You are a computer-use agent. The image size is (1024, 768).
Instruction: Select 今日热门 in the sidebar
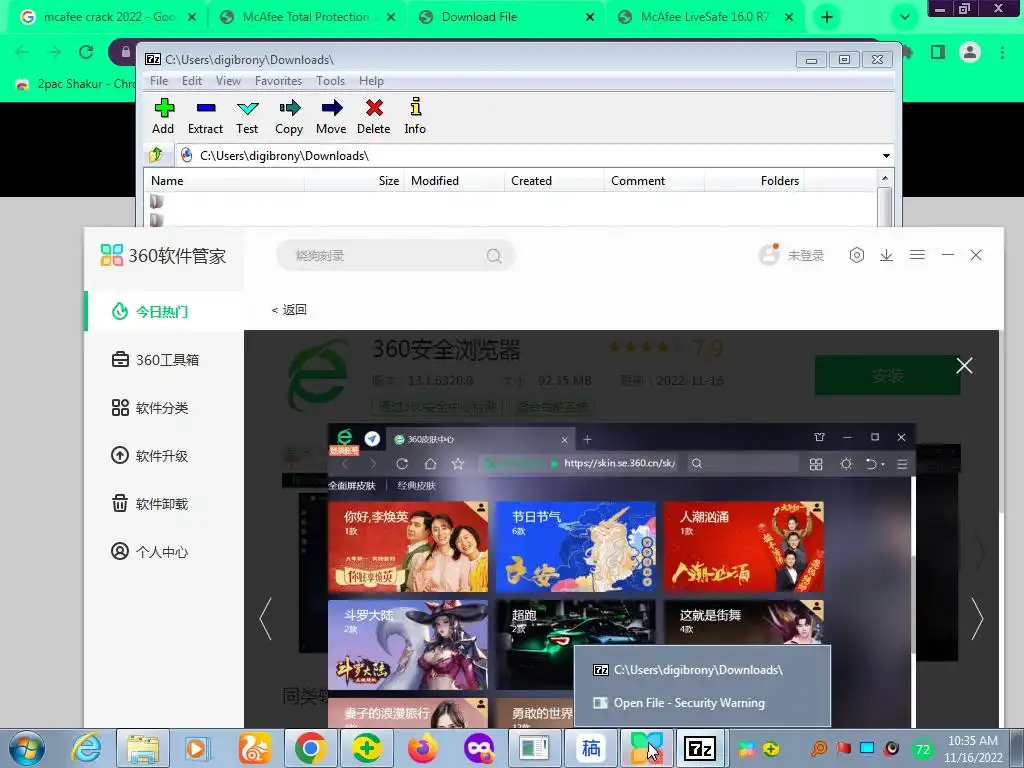tap(165, 312)
